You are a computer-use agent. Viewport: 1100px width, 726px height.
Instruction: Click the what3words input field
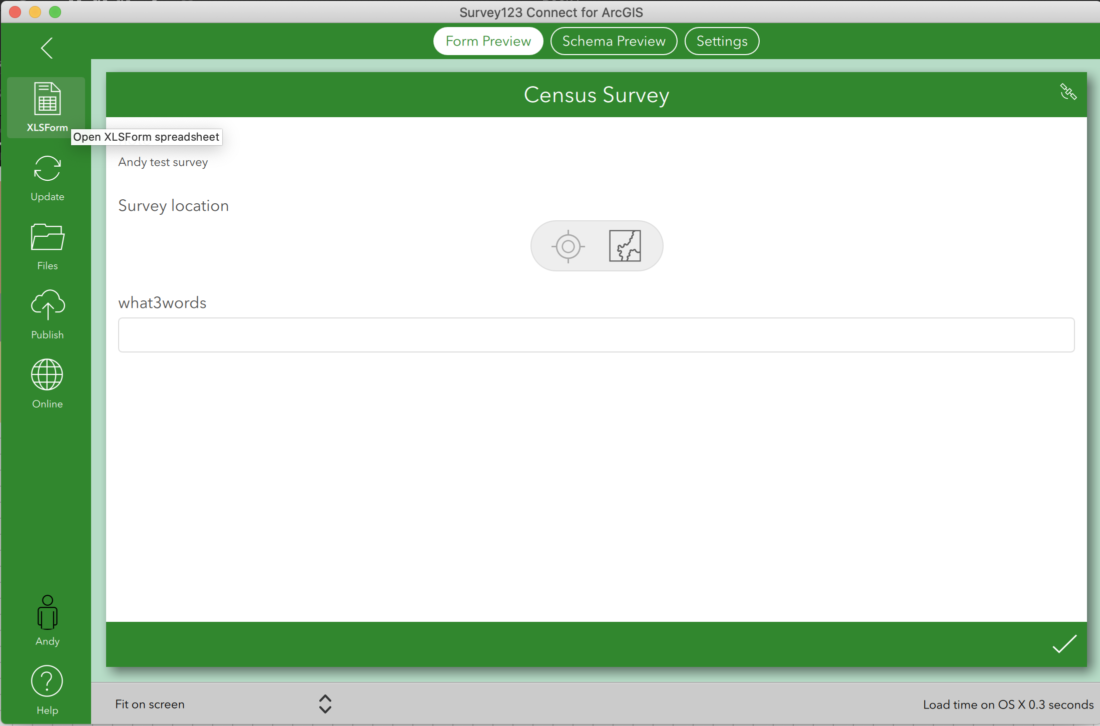coord(596,335)
